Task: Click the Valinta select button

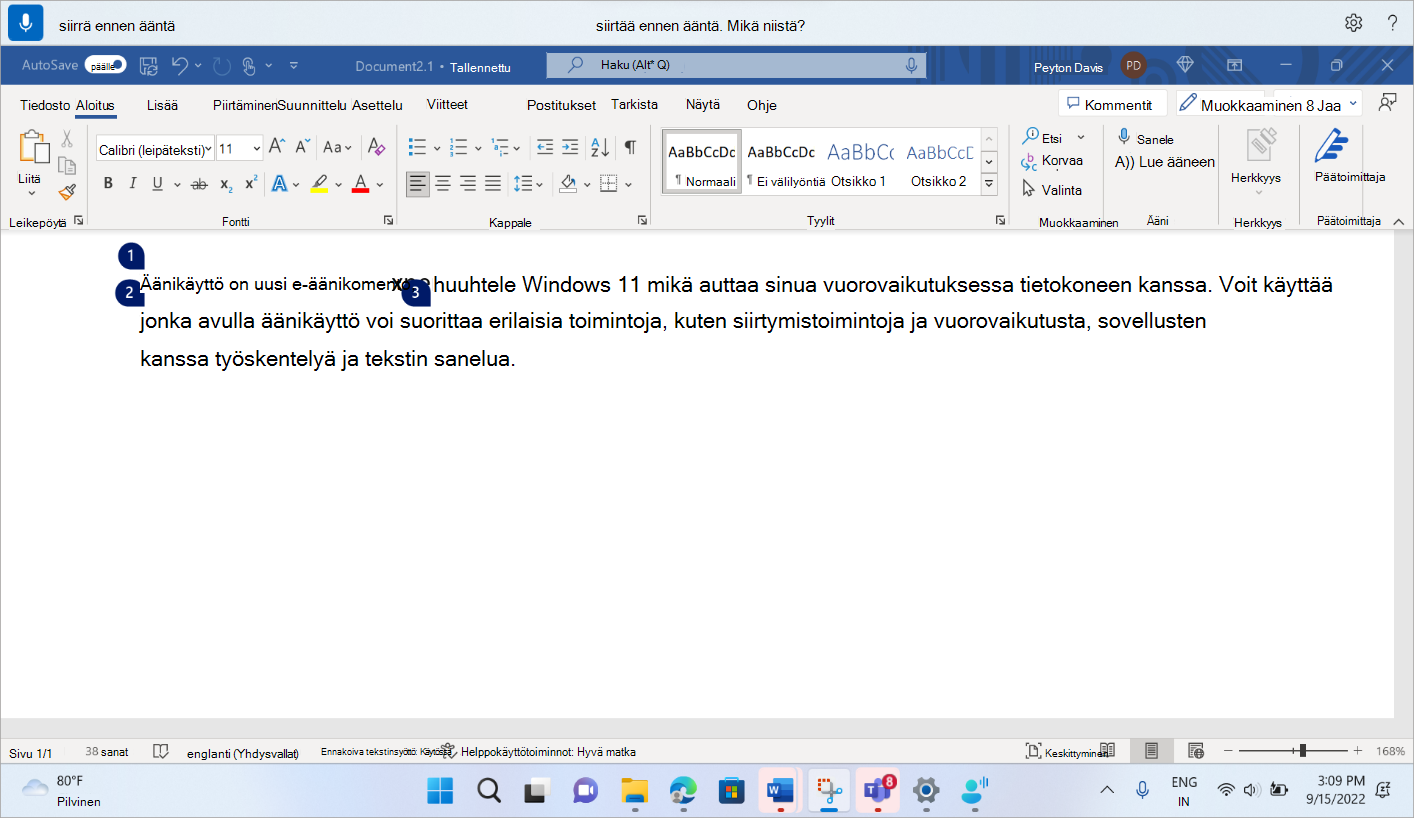Action: (1051, 189)
